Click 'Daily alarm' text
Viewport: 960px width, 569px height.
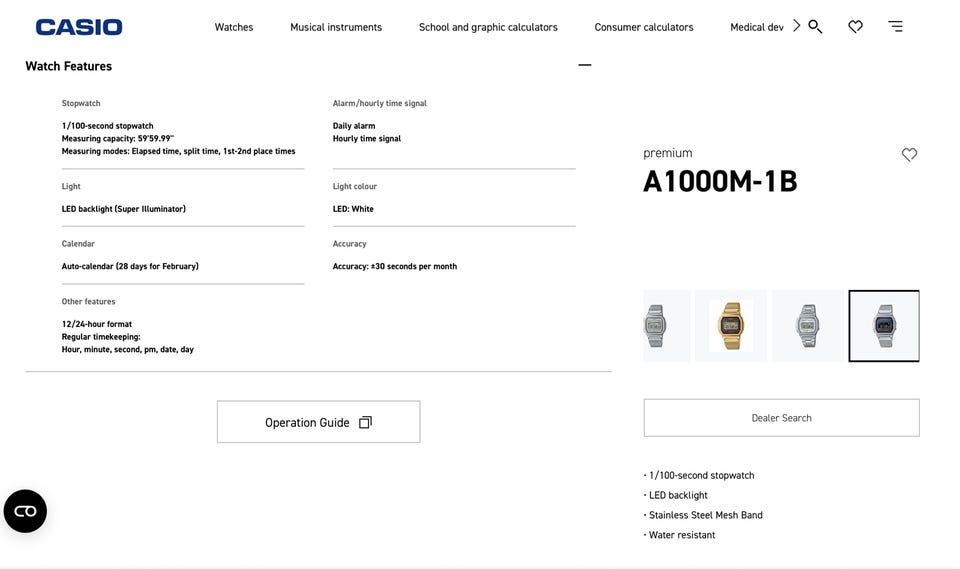pyautogui.click(x=354, y=126)
